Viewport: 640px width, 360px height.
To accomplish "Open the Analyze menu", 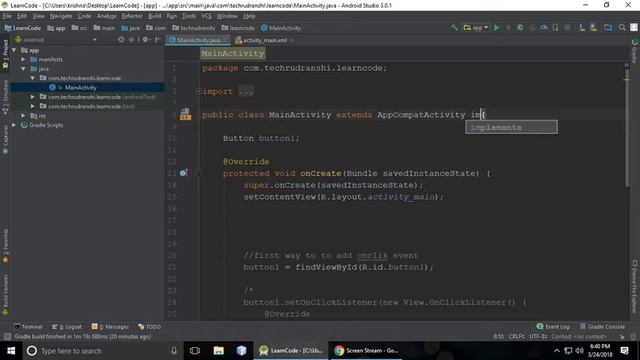I will point(107,16).
